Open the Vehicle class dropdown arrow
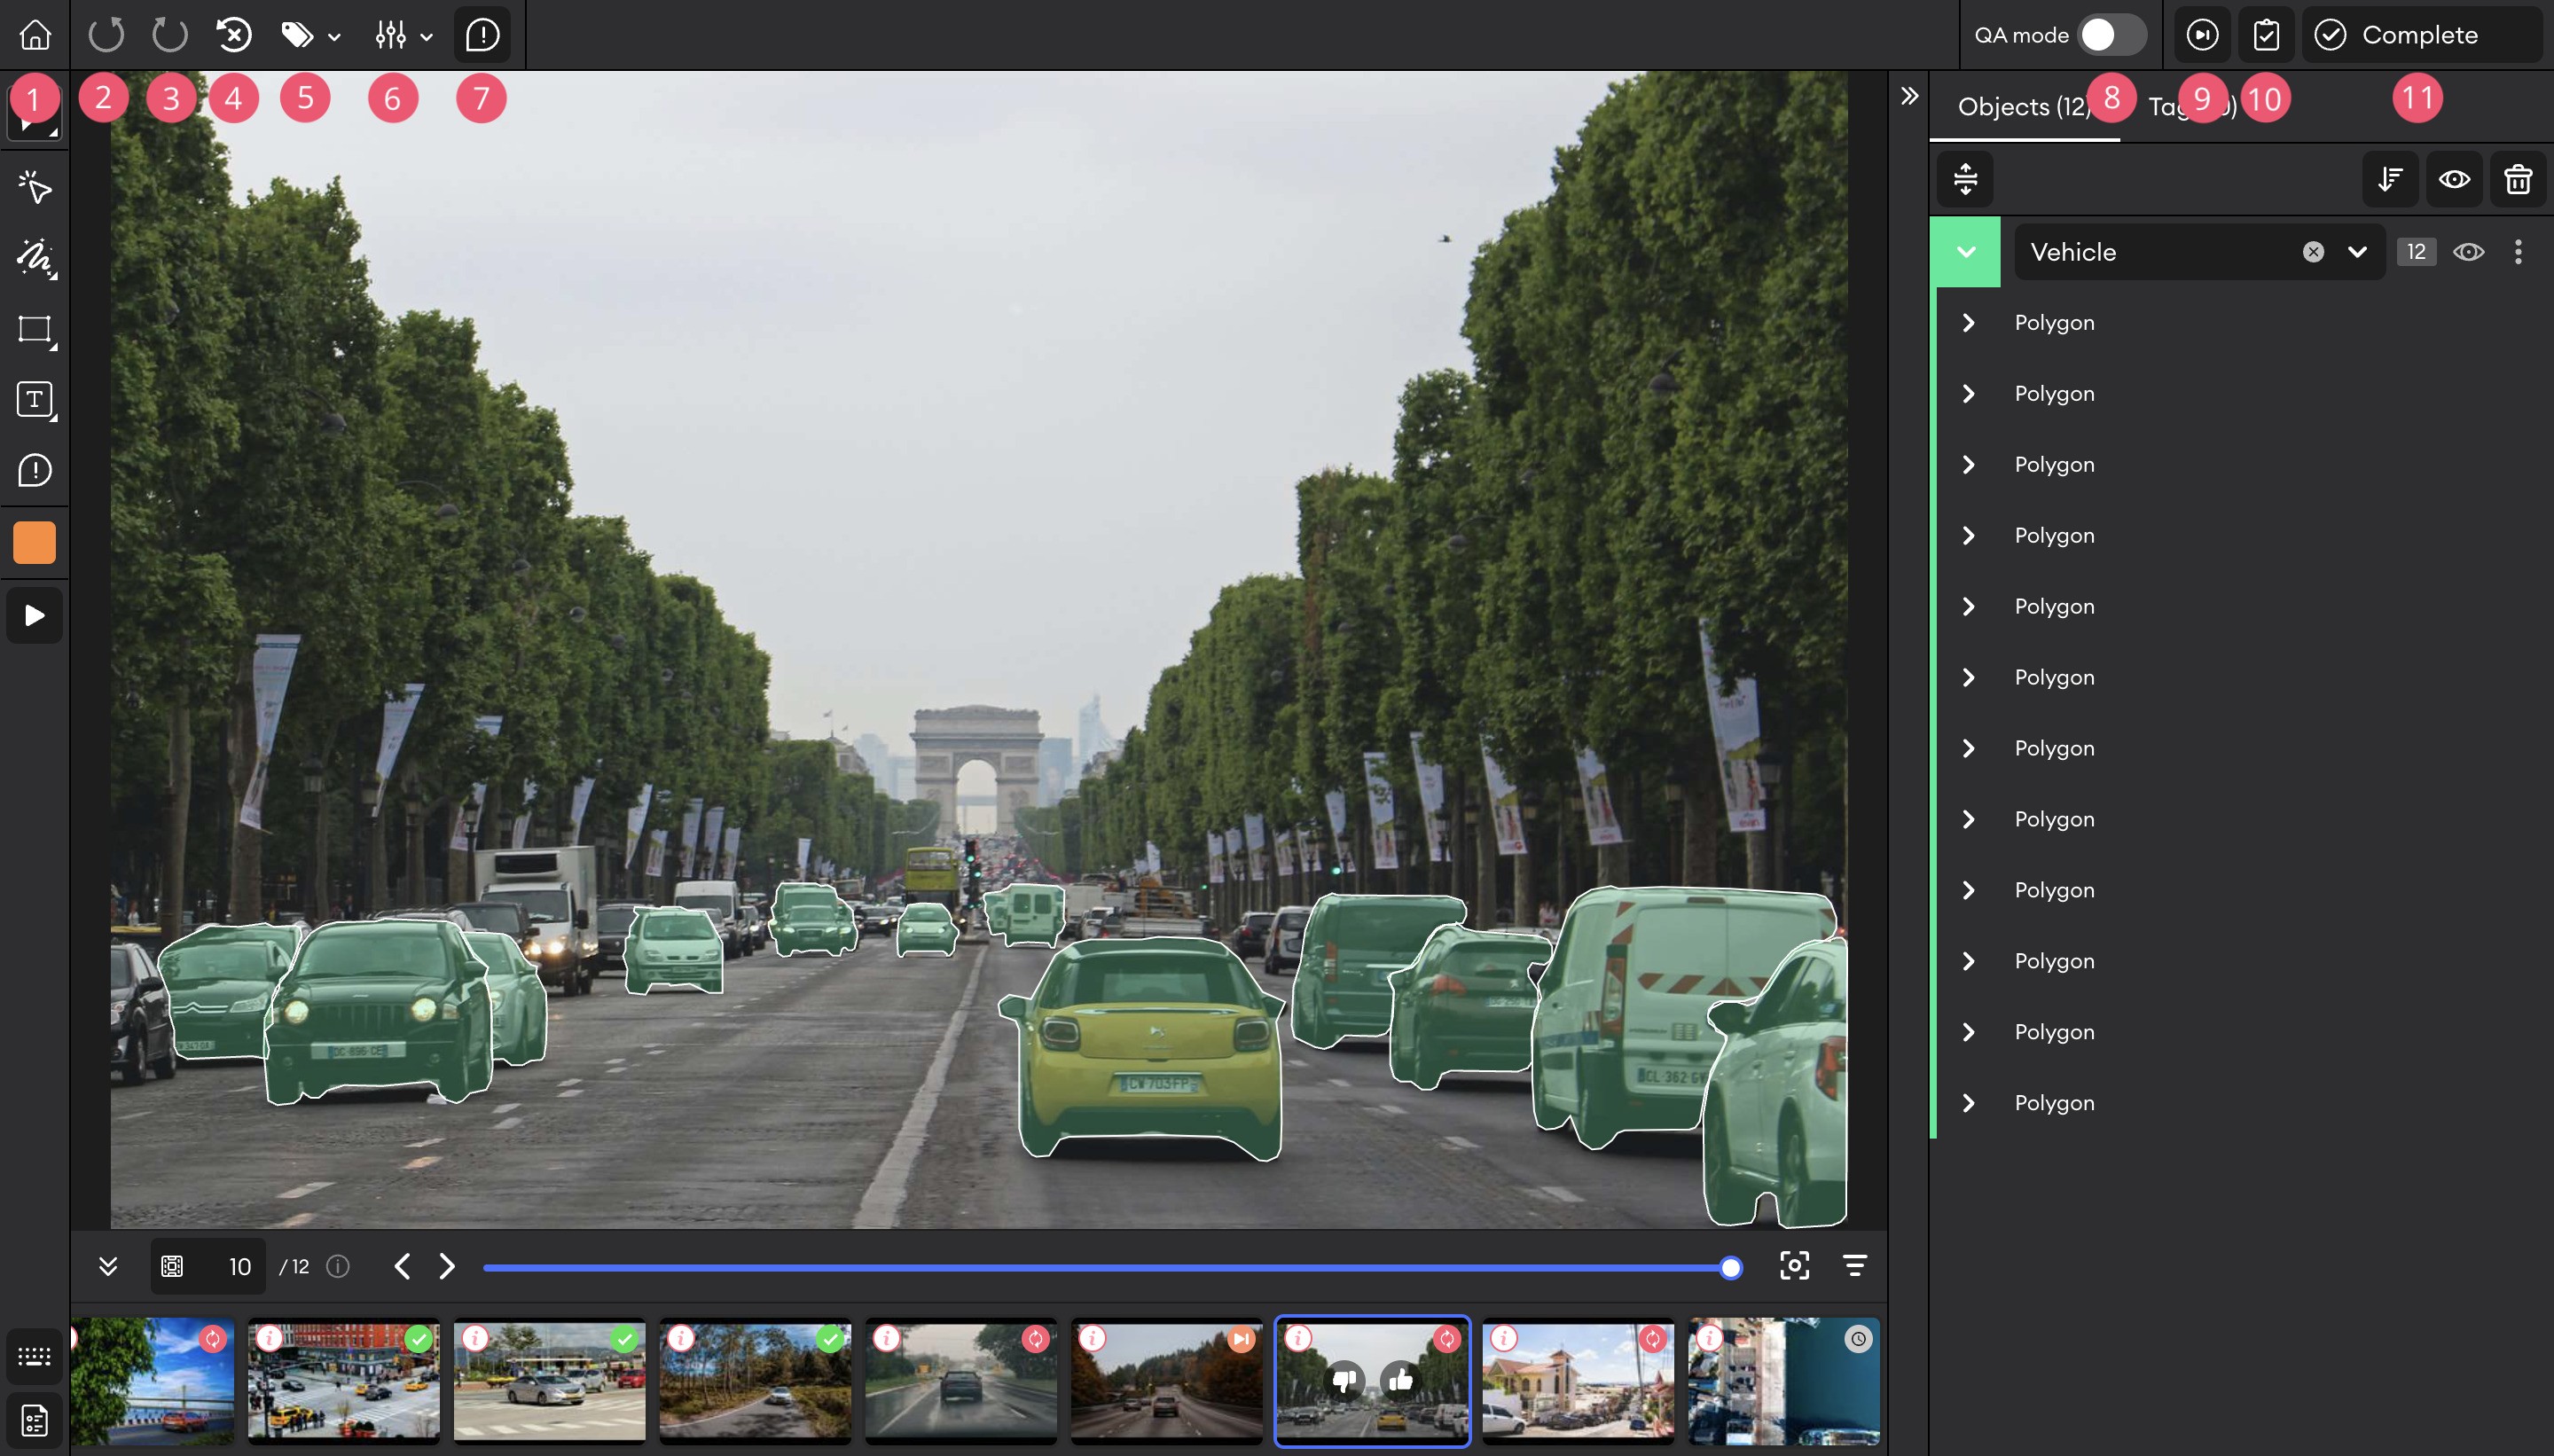Screen dimensions: 2554x1456 tap(2357, 252)
